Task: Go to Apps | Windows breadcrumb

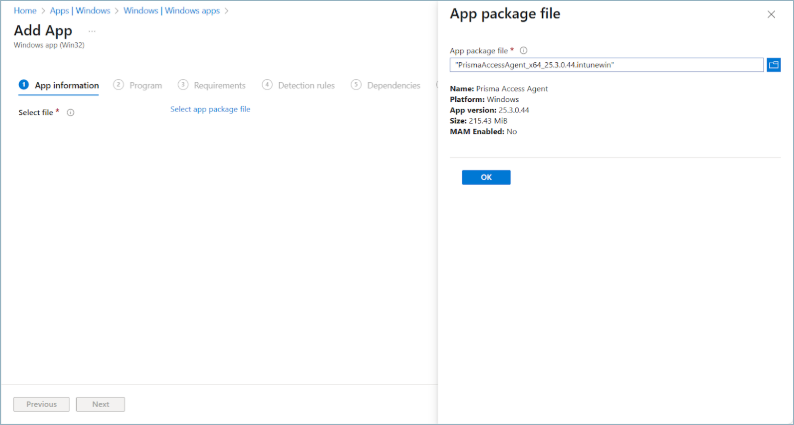Action: pos(79,11)
